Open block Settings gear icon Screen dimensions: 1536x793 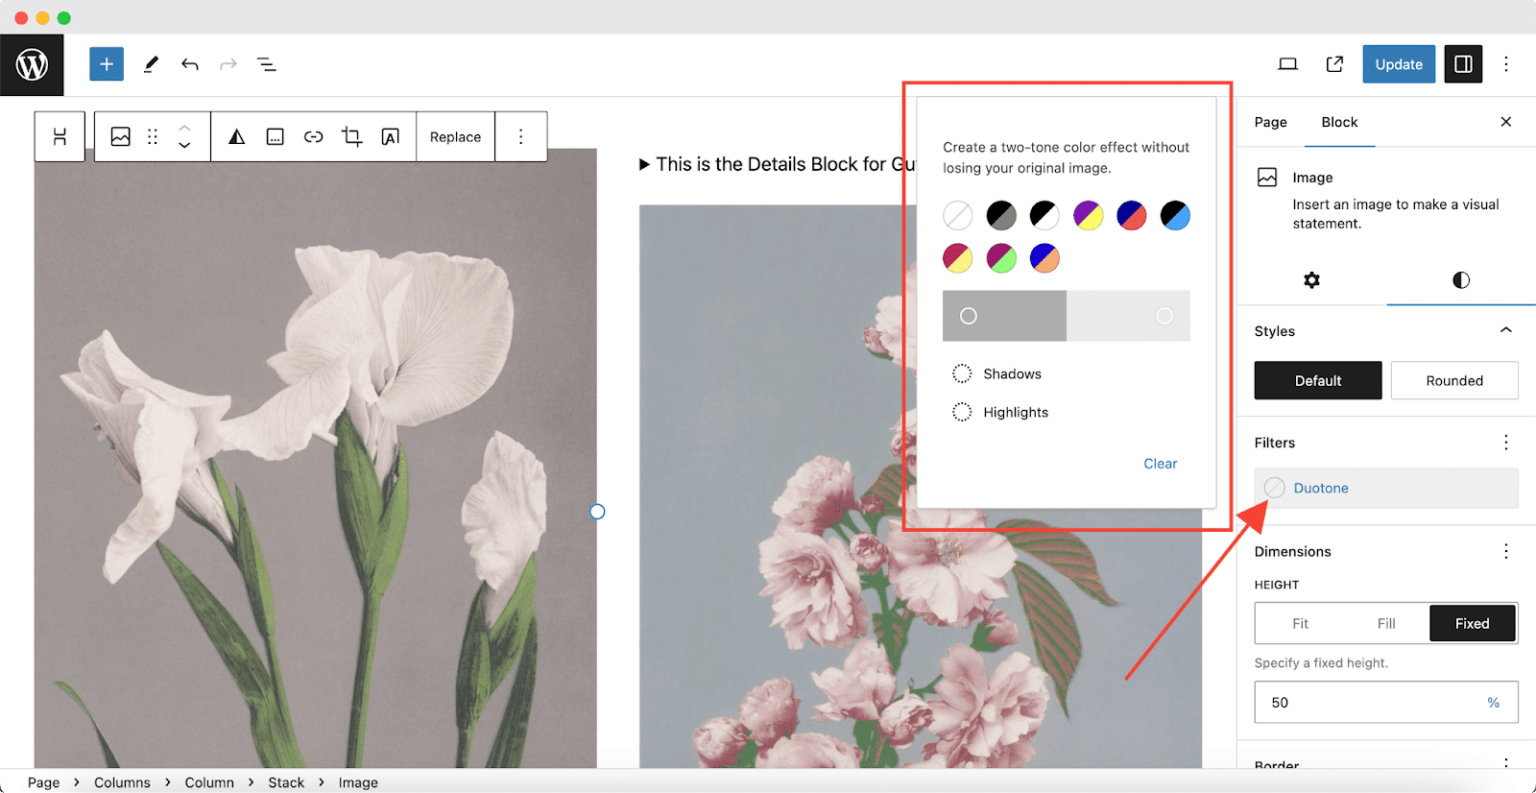coord(1310,281)
